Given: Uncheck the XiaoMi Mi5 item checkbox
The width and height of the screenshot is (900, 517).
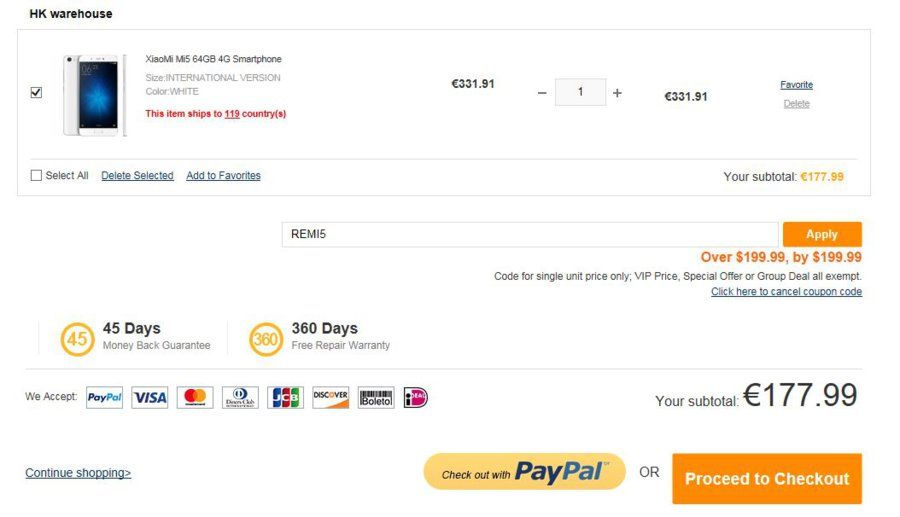Looking at the screenshot, I should (36, 92).
